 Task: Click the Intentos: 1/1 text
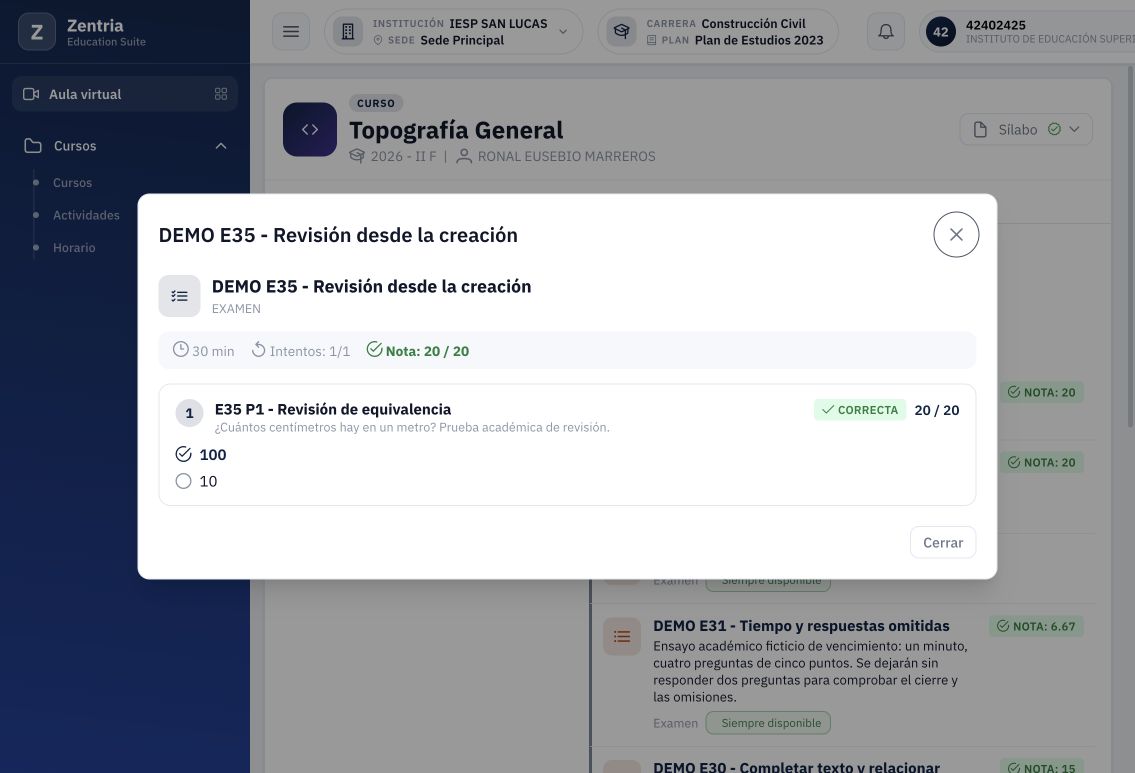tap(310, 351)
